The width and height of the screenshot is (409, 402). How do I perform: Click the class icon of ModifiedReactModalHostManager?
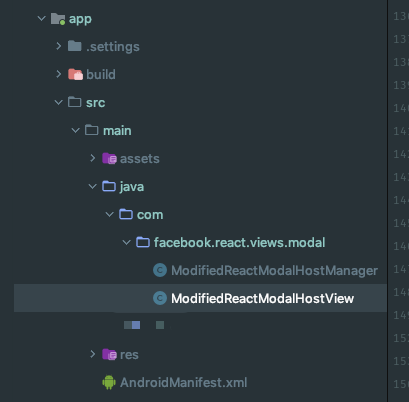[160, 270]
